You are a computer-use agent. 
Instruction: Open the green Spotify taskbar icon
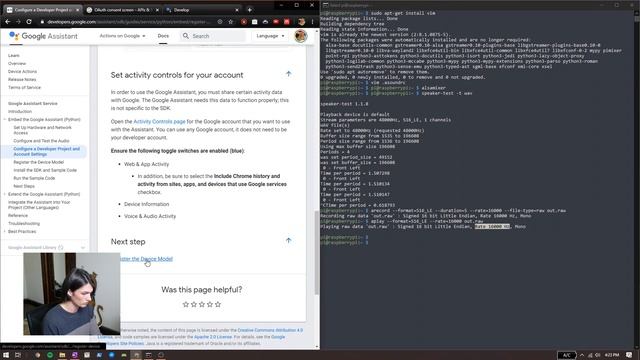50,355
